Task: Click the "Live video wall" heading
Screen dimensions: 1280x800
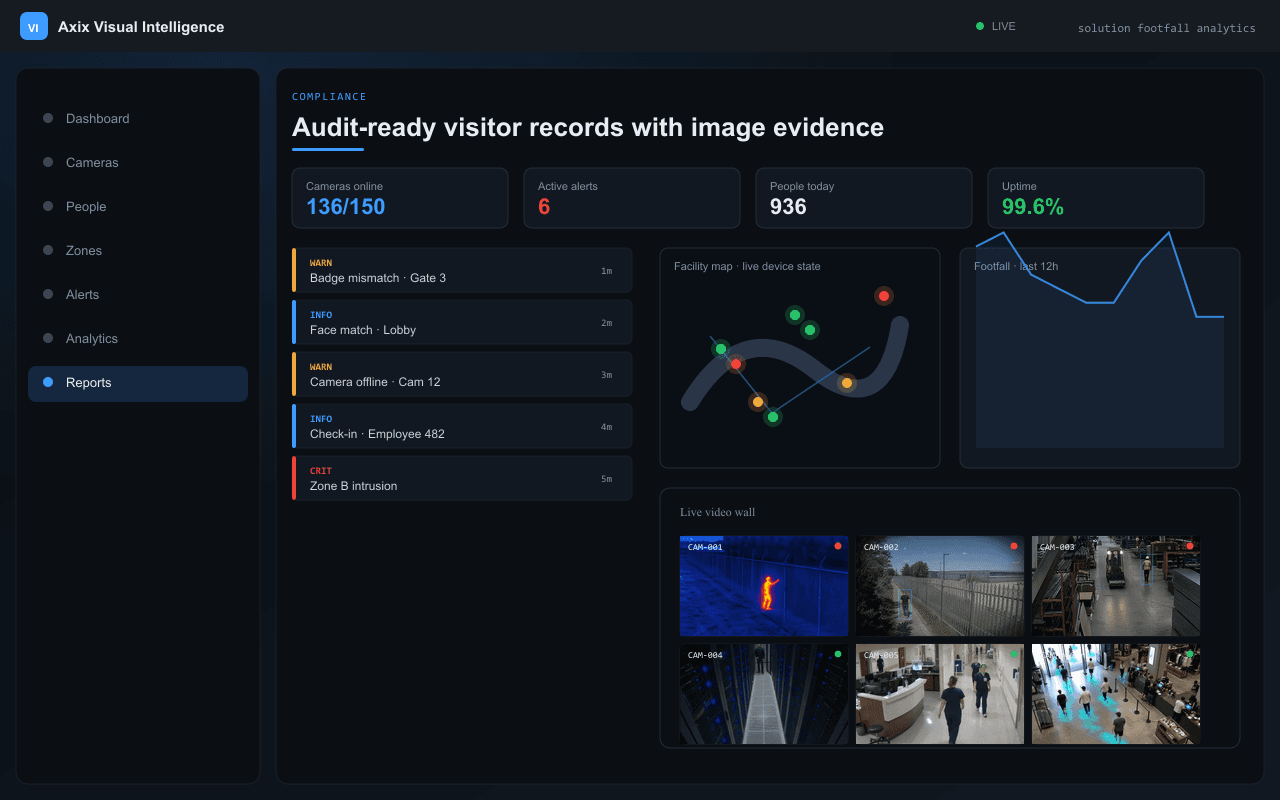Action: pyautogui.click(x=718, y=512)
